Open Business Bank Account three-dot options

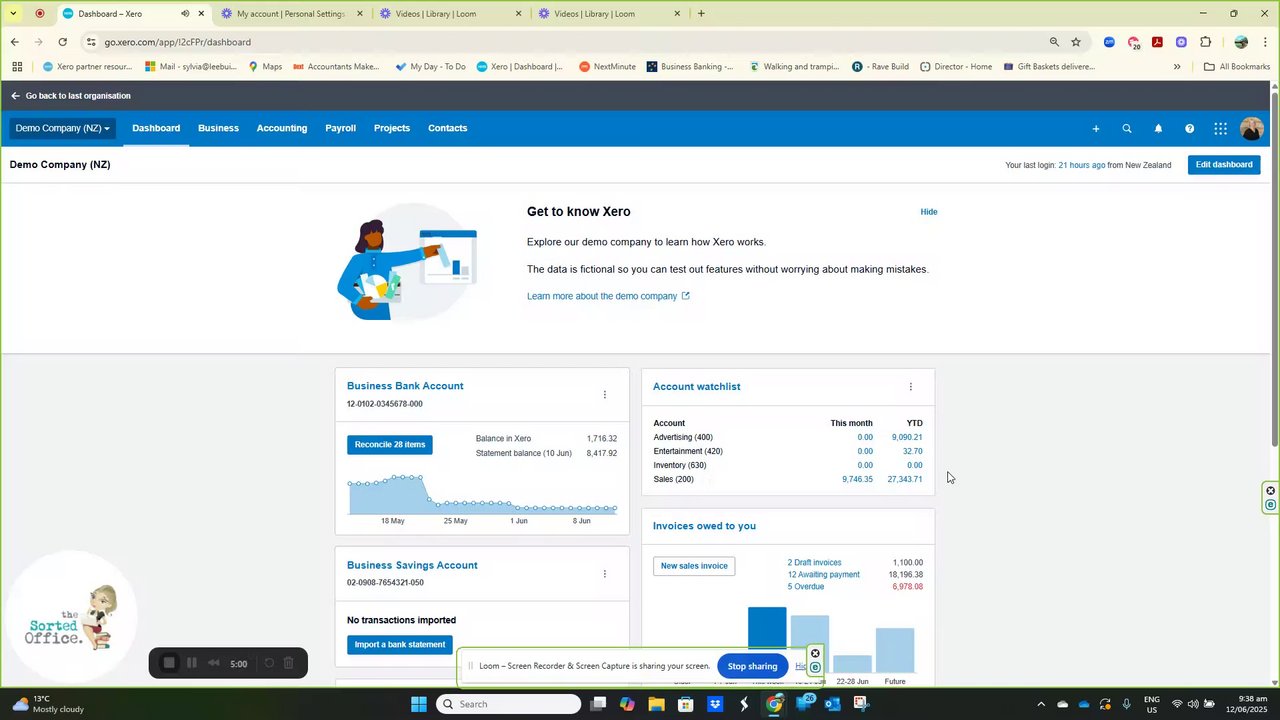pyautogui.click(x=604, y=395)
